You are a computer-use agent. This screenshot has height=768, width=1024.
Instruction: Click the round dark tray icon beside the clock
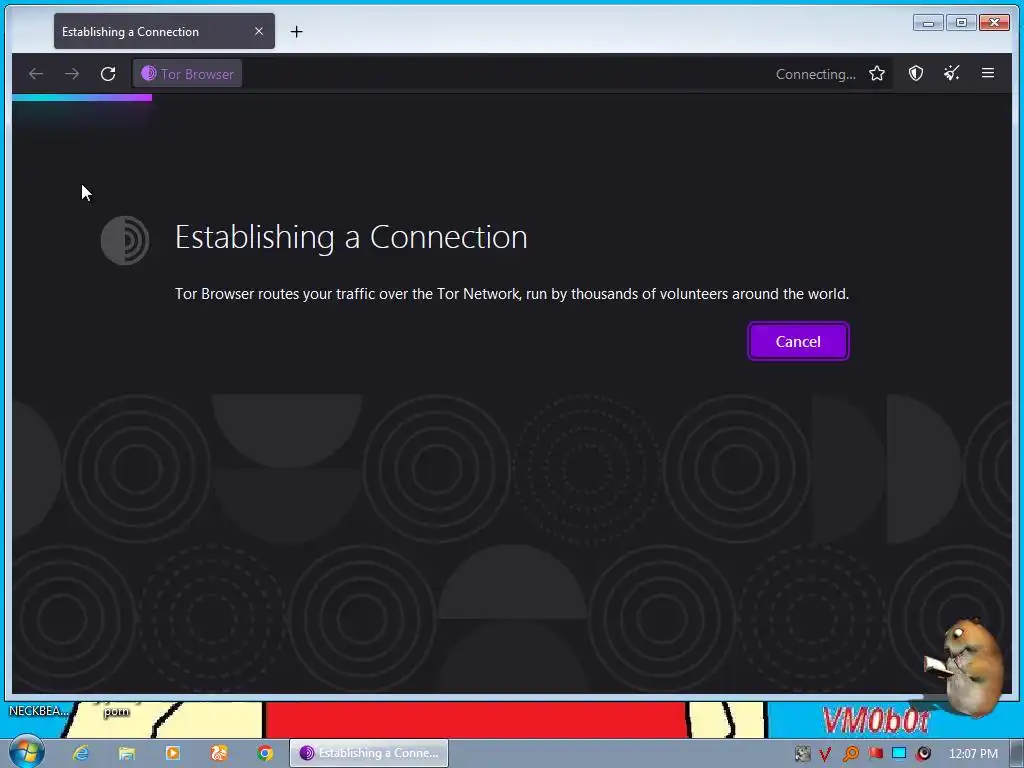923,754
